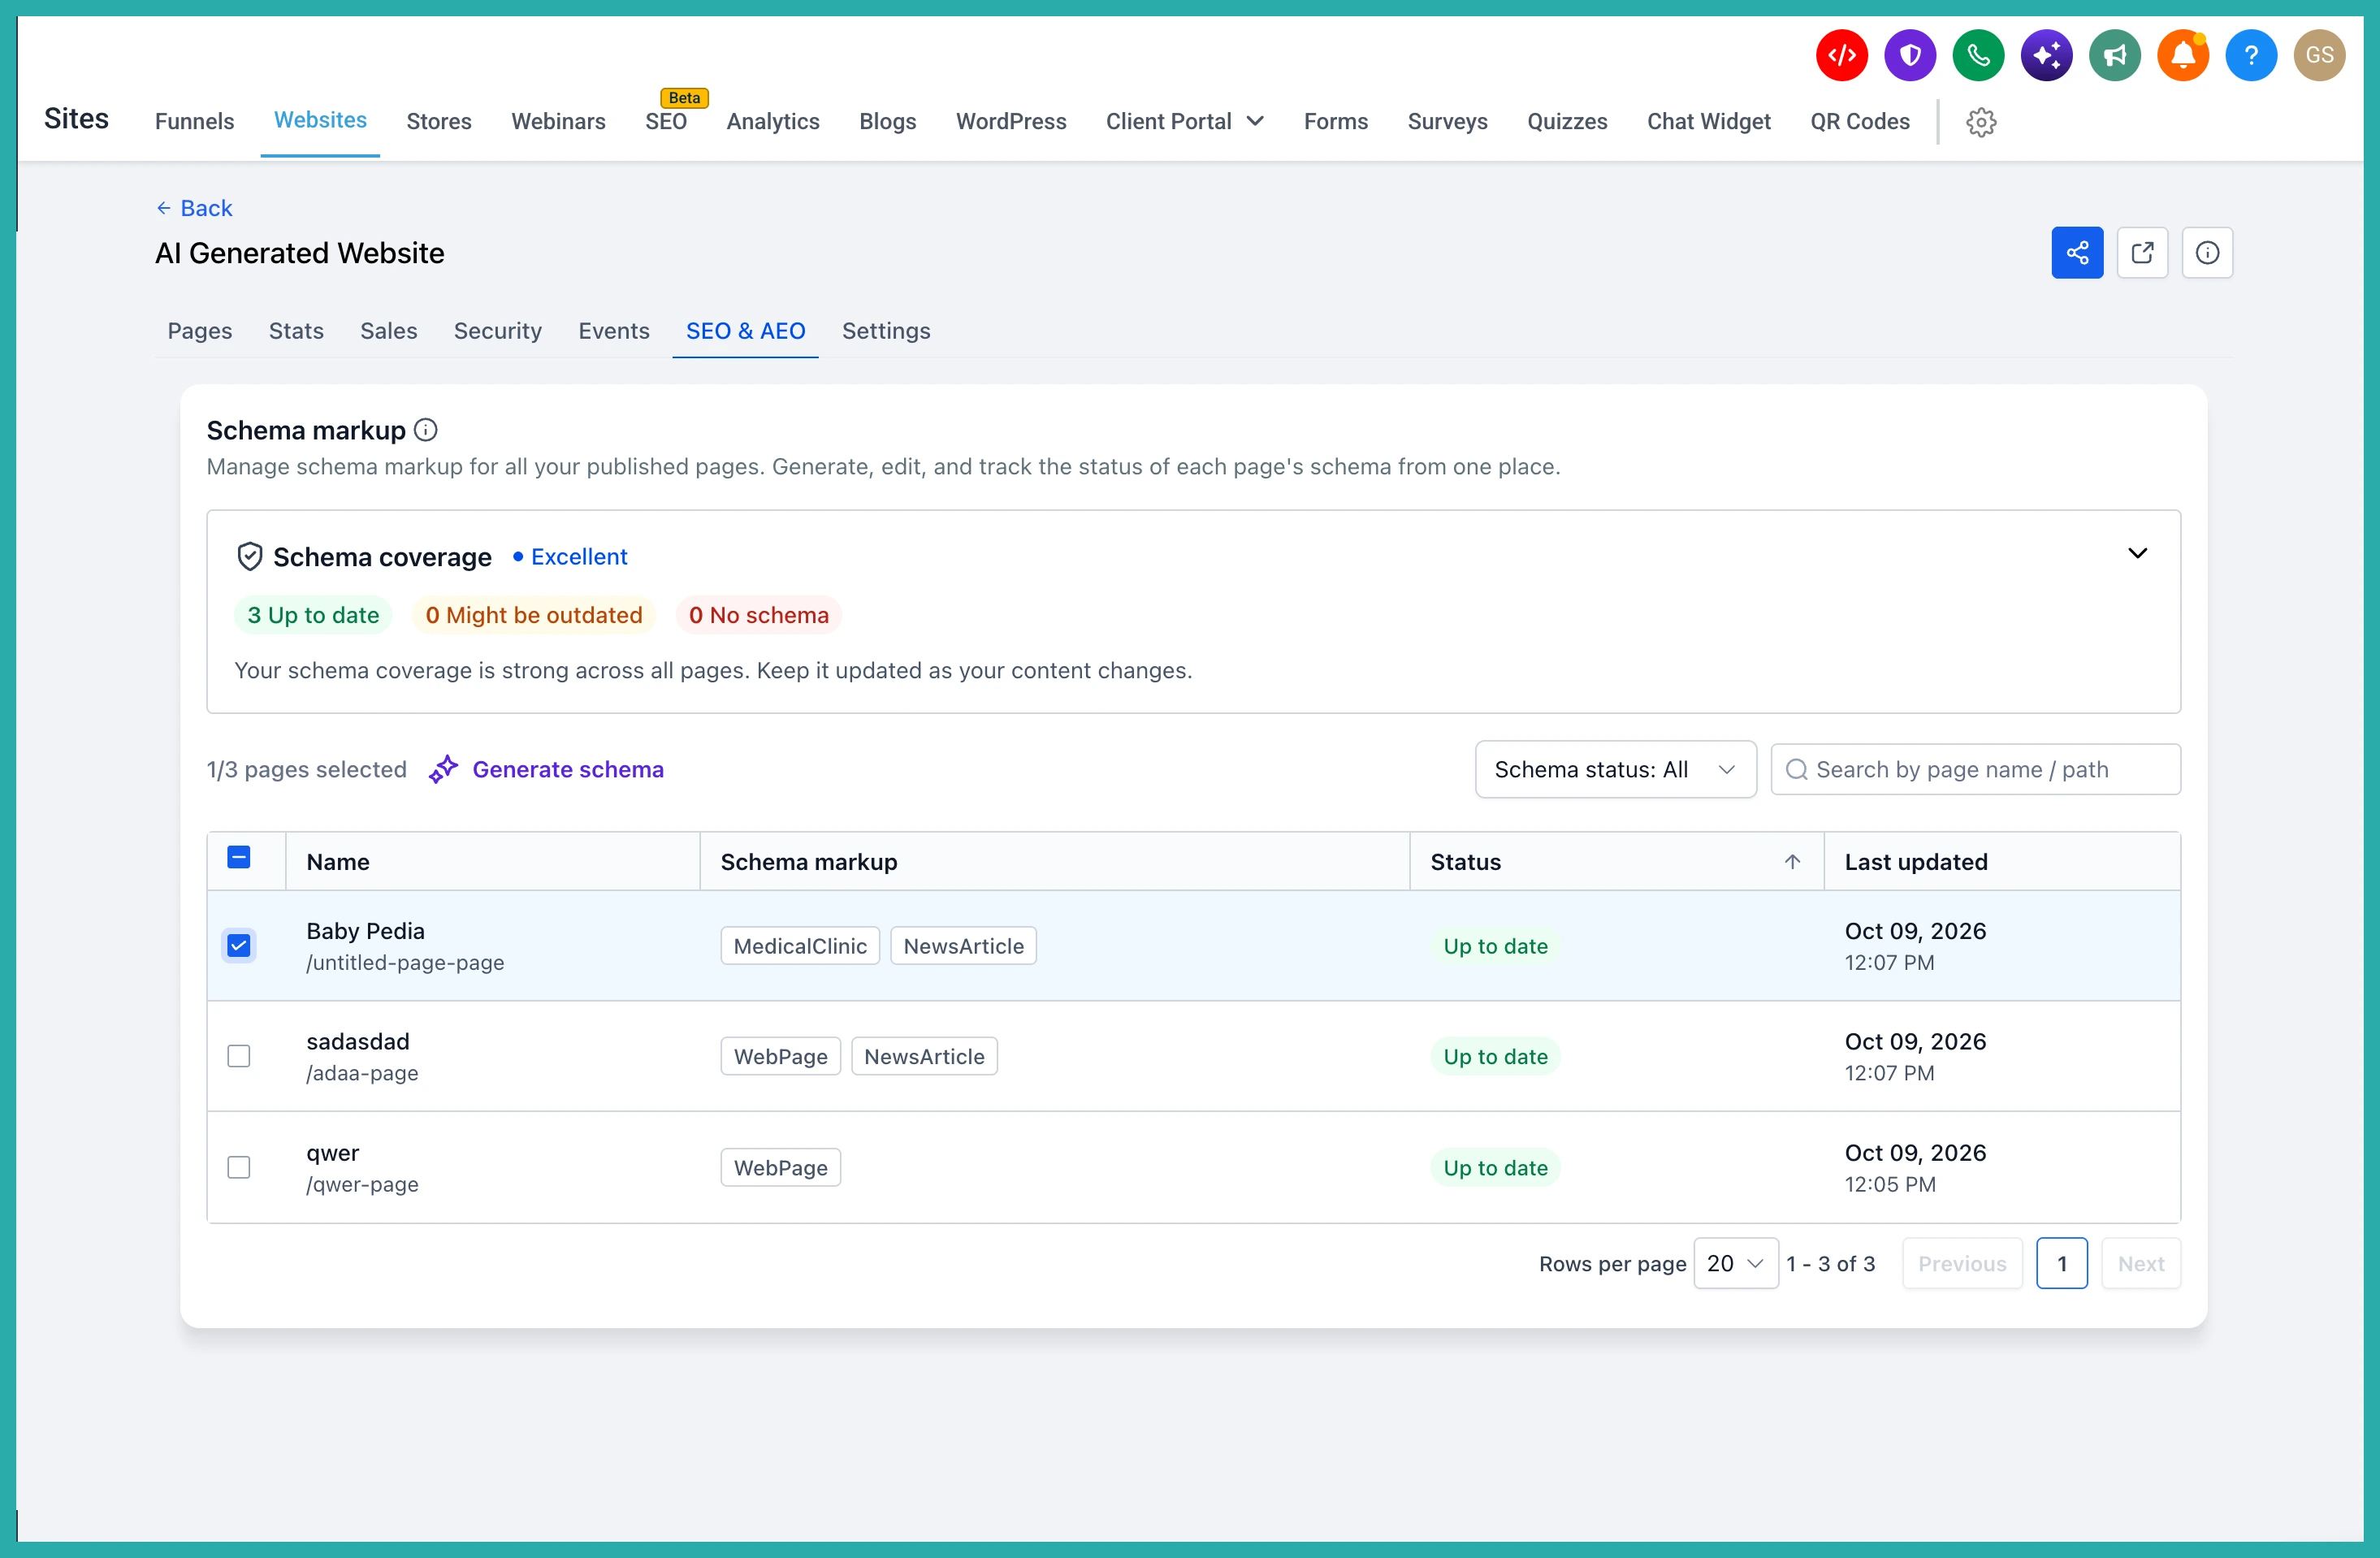Collapse the Schema coverage panel chevron

[x=2136, y=554]
